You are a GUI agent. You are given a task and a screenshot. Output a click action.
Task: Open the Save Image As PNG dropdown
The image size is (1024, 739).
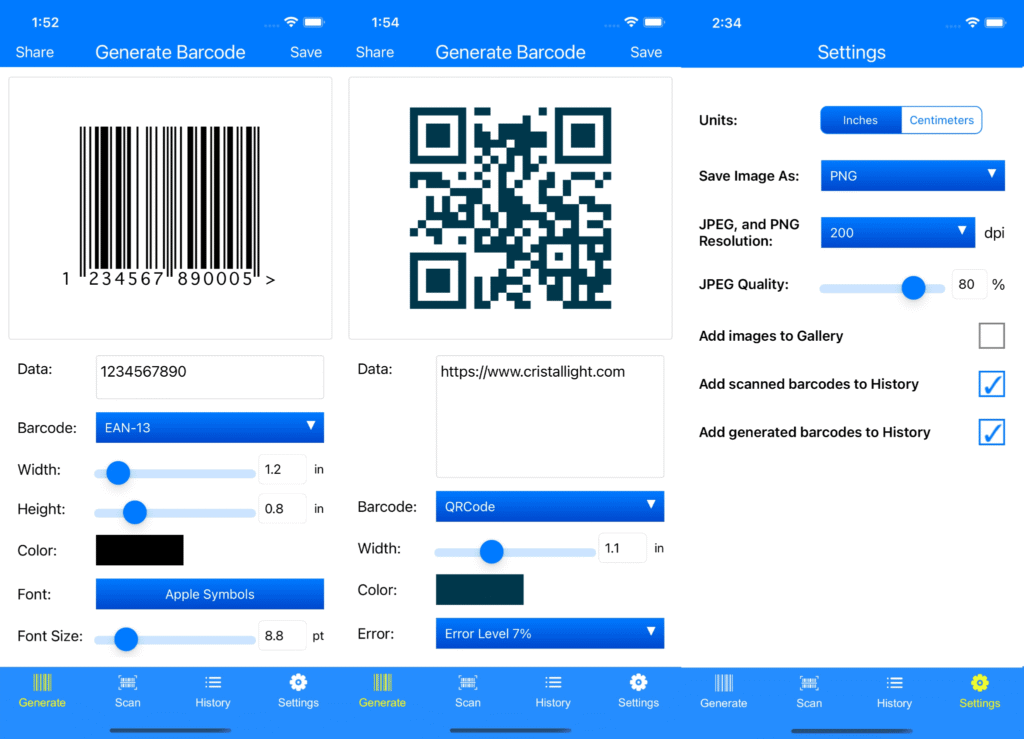pyautogui.click(x=911, y=175)
